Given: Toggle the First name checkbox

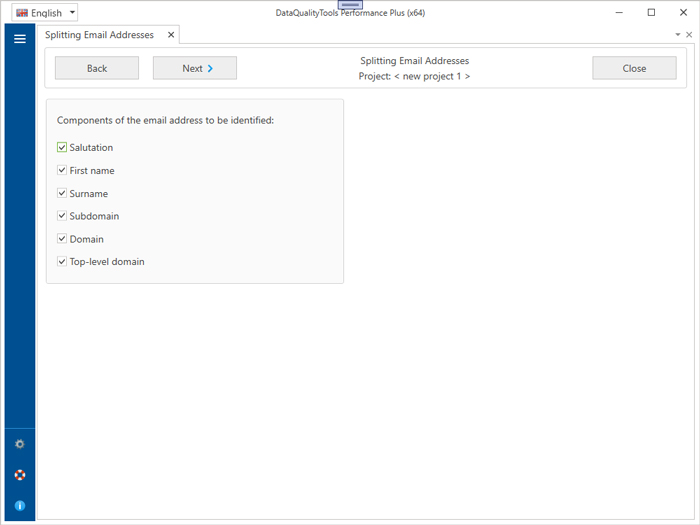Looking at the screenshot, I should pos(62,170).
